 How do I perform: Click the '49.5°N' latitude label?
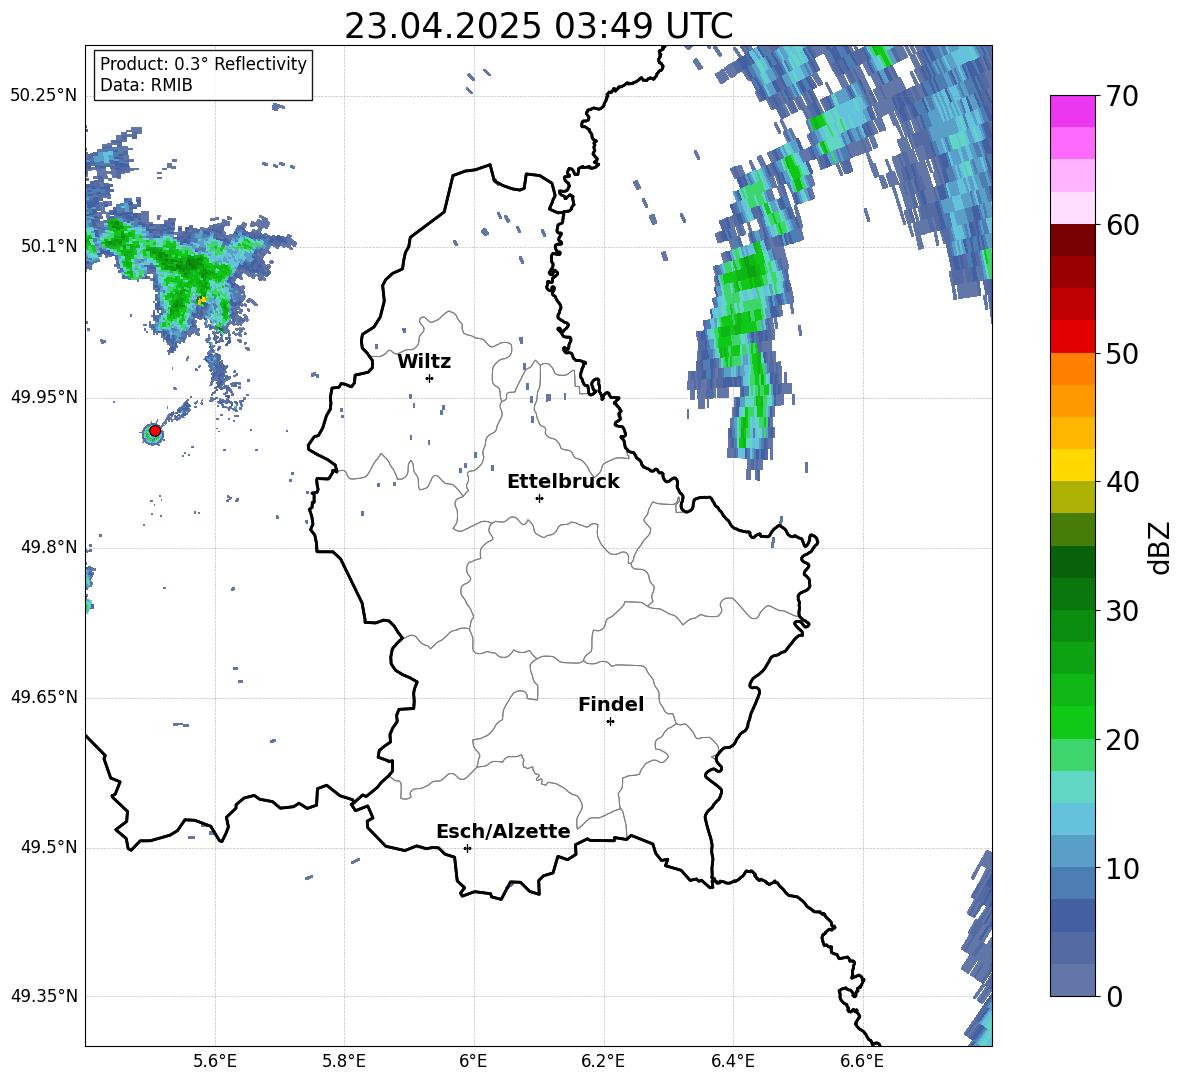pos(48,847)
